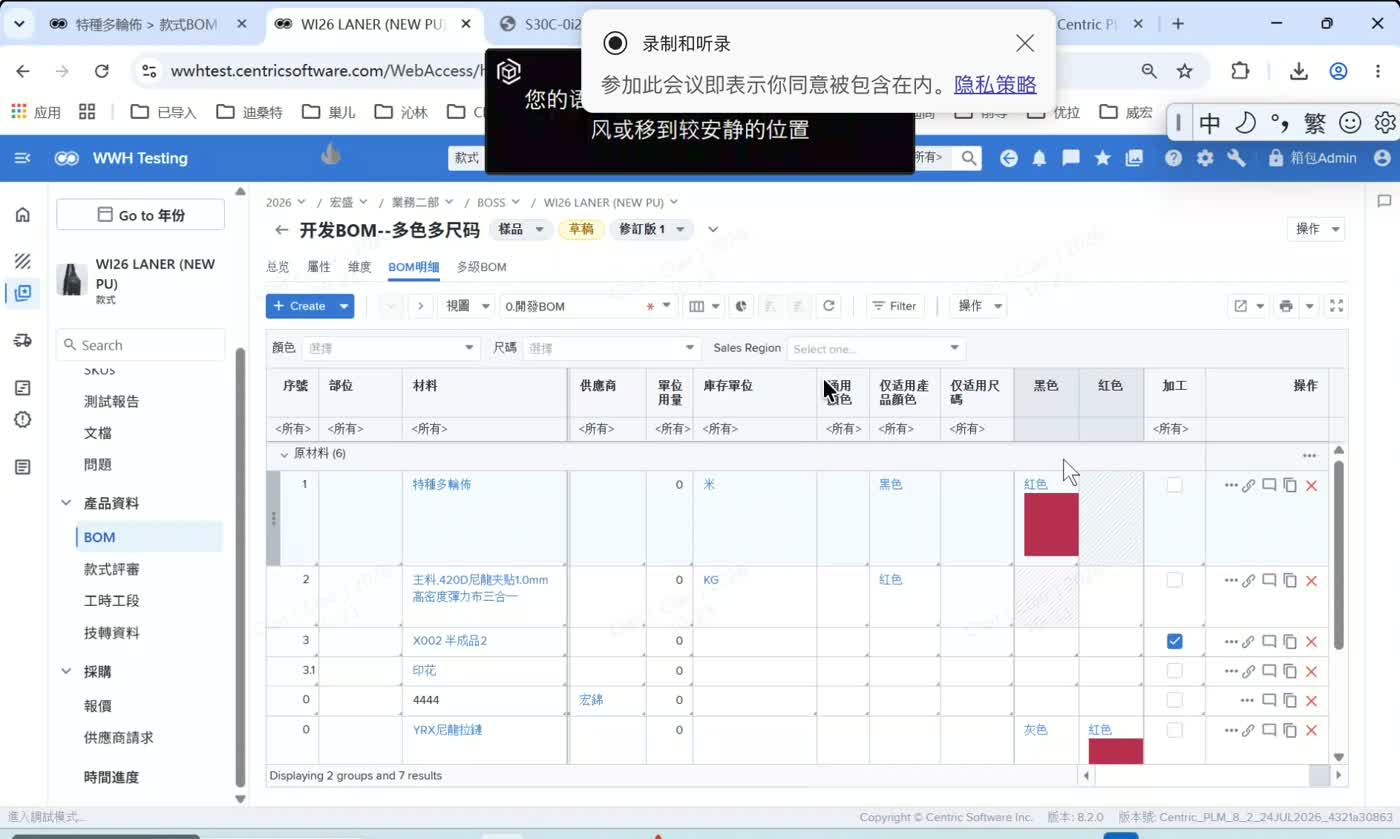1400x839 pixels.
Task: Open the settings gear in the blue header
Action: (x=1205, y=158)
